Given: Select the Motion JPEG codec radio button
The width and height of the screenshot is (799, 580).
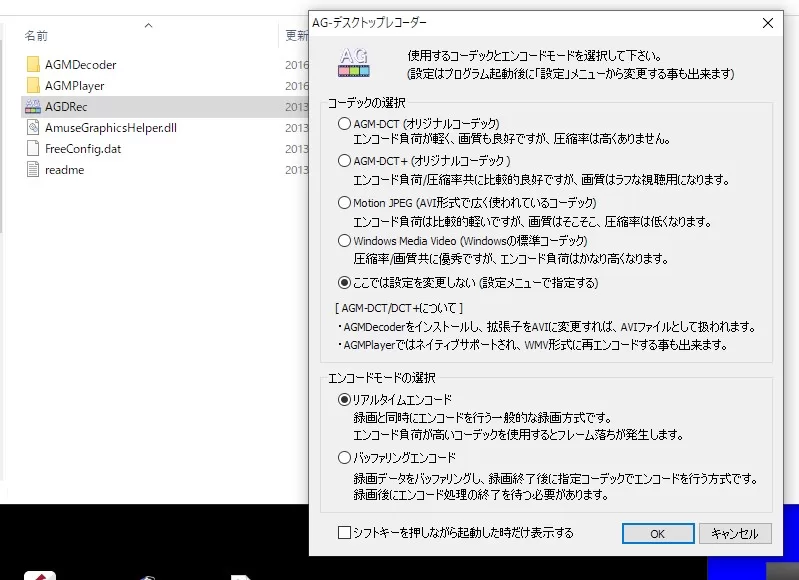Looking at the screenshot, I should click(344, 203).
